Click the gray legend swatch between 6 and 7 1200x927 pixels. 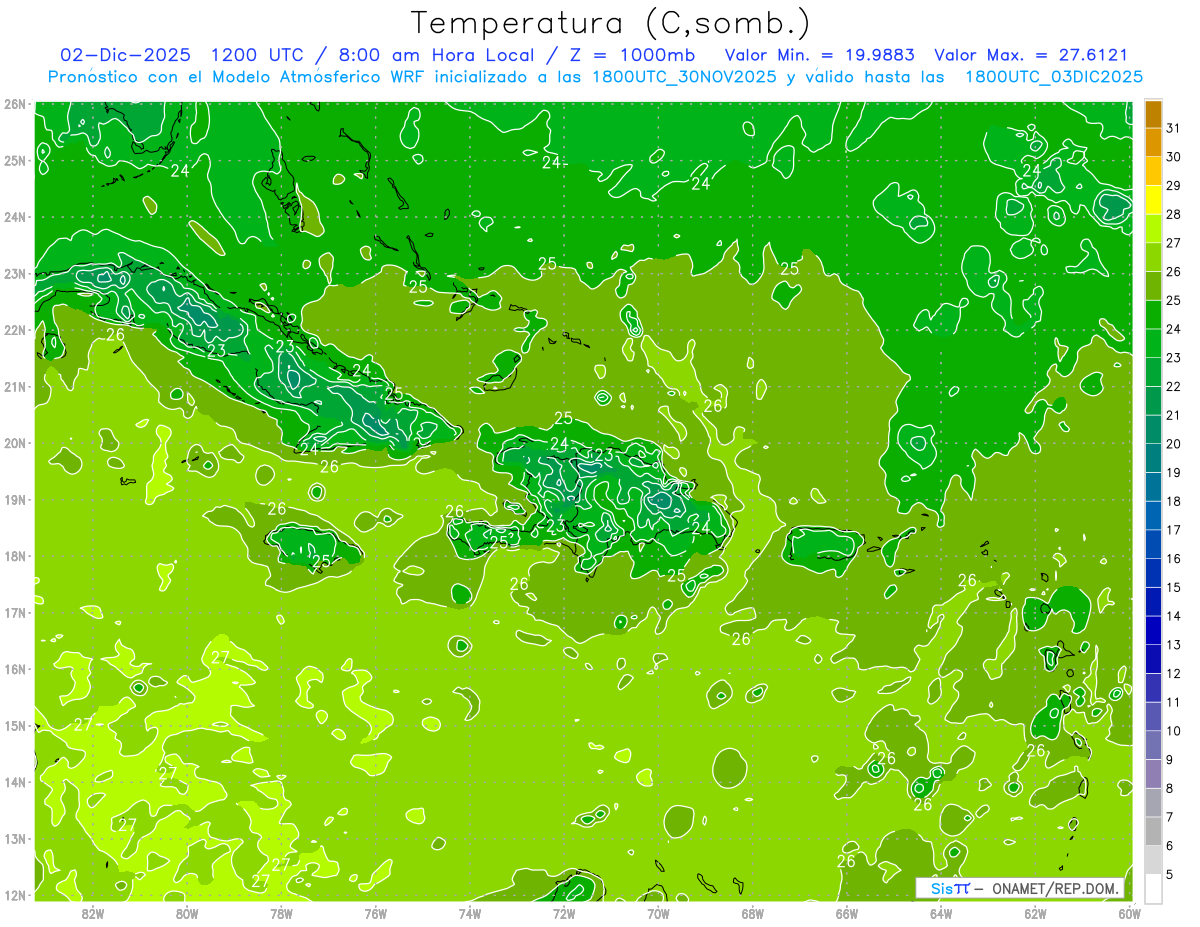pyautogui.click(x=1153, y=831)
